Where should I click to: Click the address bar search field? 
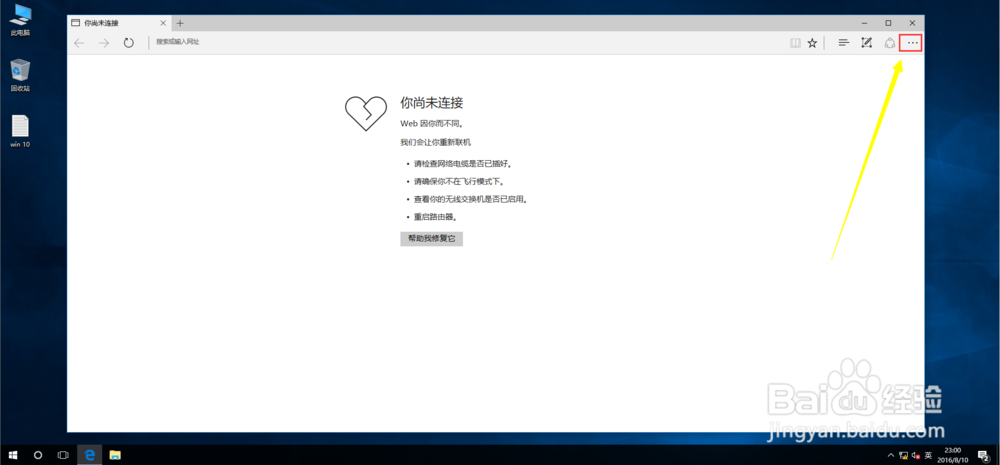pyautogui.click(x=469, y=42)
